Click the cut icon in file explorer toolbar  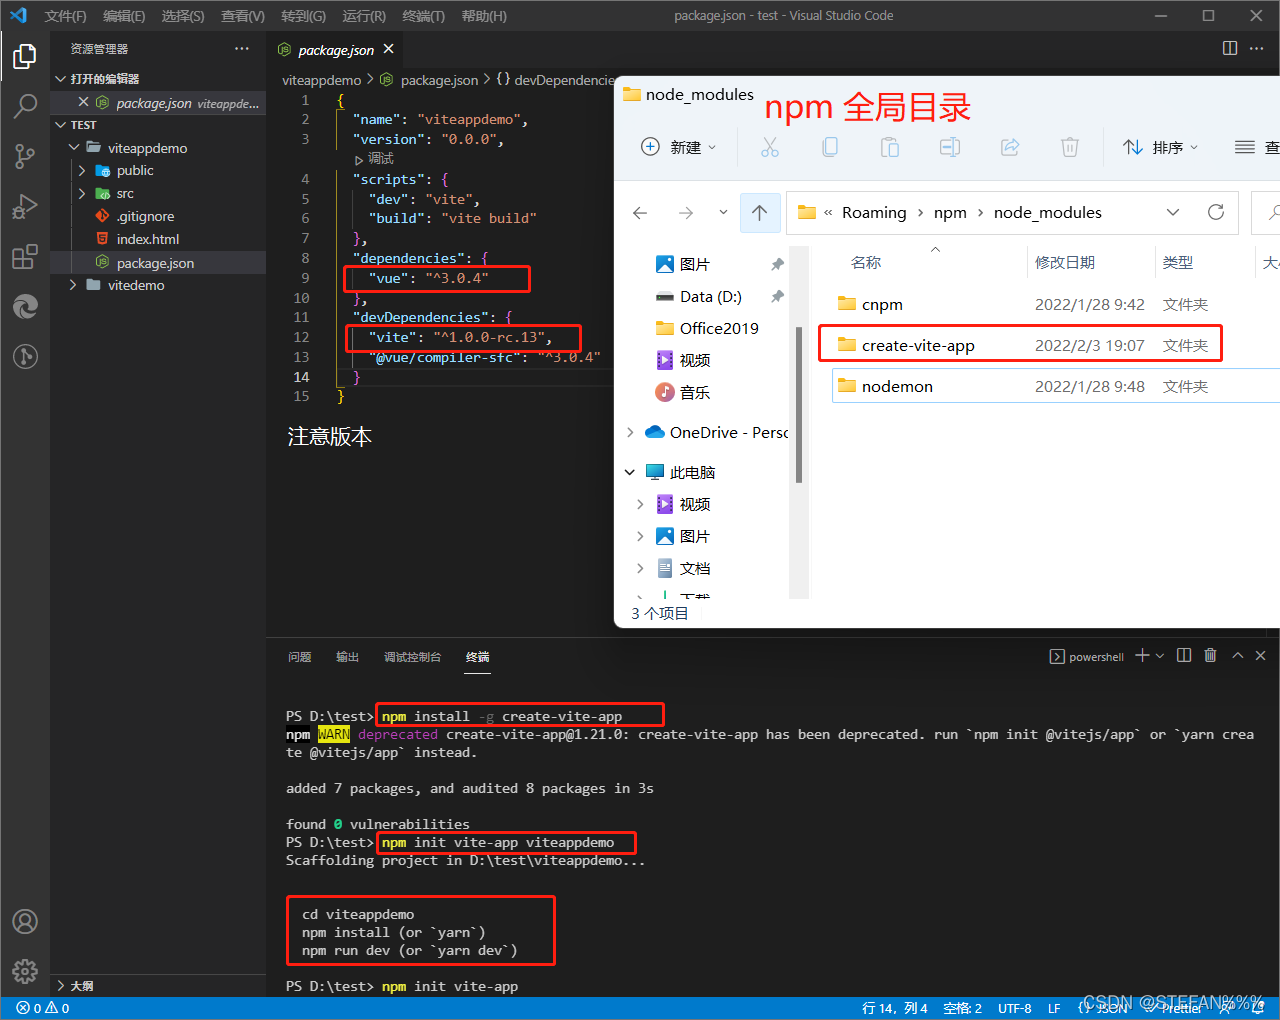coord(769,147)
